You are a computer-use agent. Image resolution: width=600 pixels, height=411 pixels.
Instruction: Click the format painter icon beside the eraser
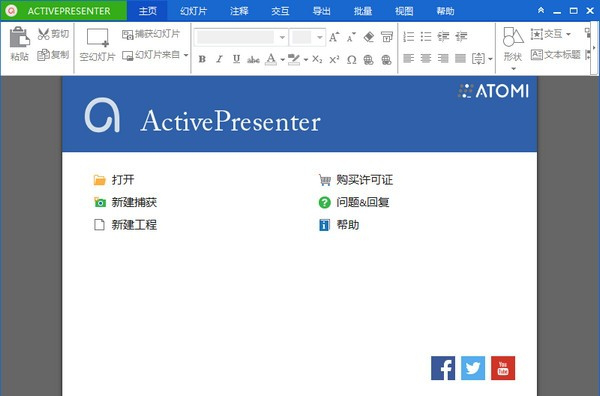tap(386, 37)
